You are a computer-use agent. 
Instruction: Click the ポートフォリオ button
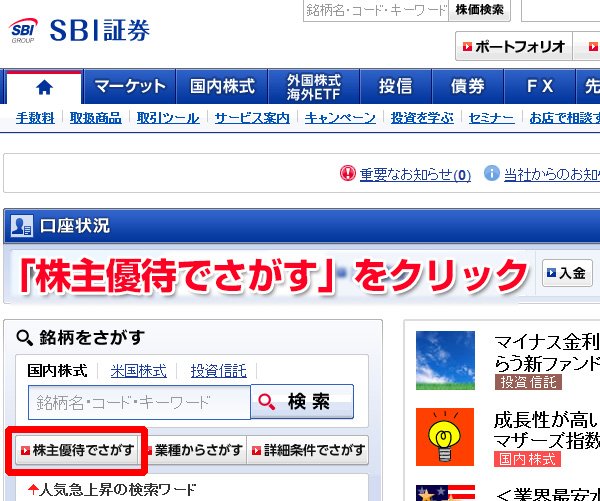[x=514, y=46]
